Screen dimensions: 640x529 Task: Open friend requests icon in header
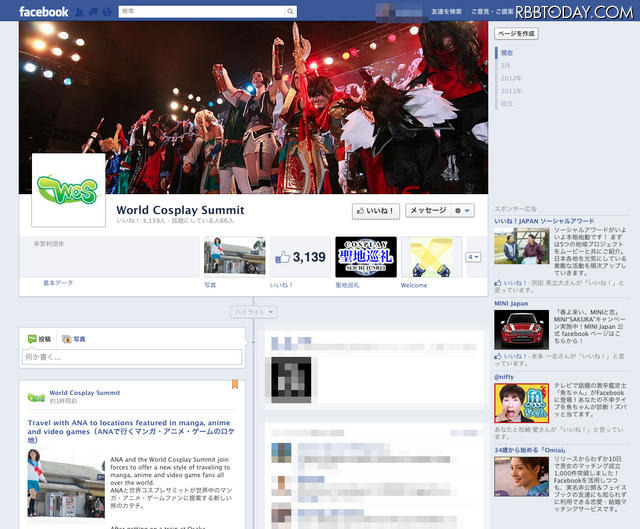click(79, 11)
